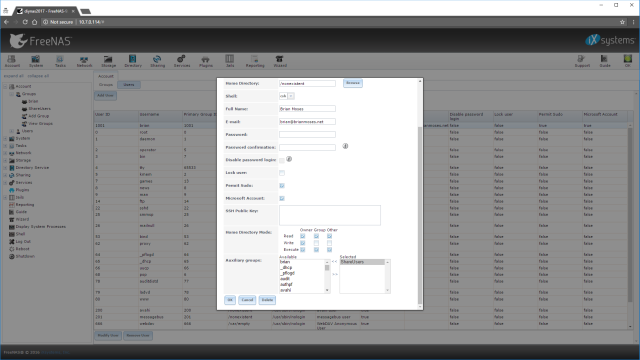Uncheck the Microsoft Account checkbox
Viewport: 640px width, 360px height.
pos(282,198)
